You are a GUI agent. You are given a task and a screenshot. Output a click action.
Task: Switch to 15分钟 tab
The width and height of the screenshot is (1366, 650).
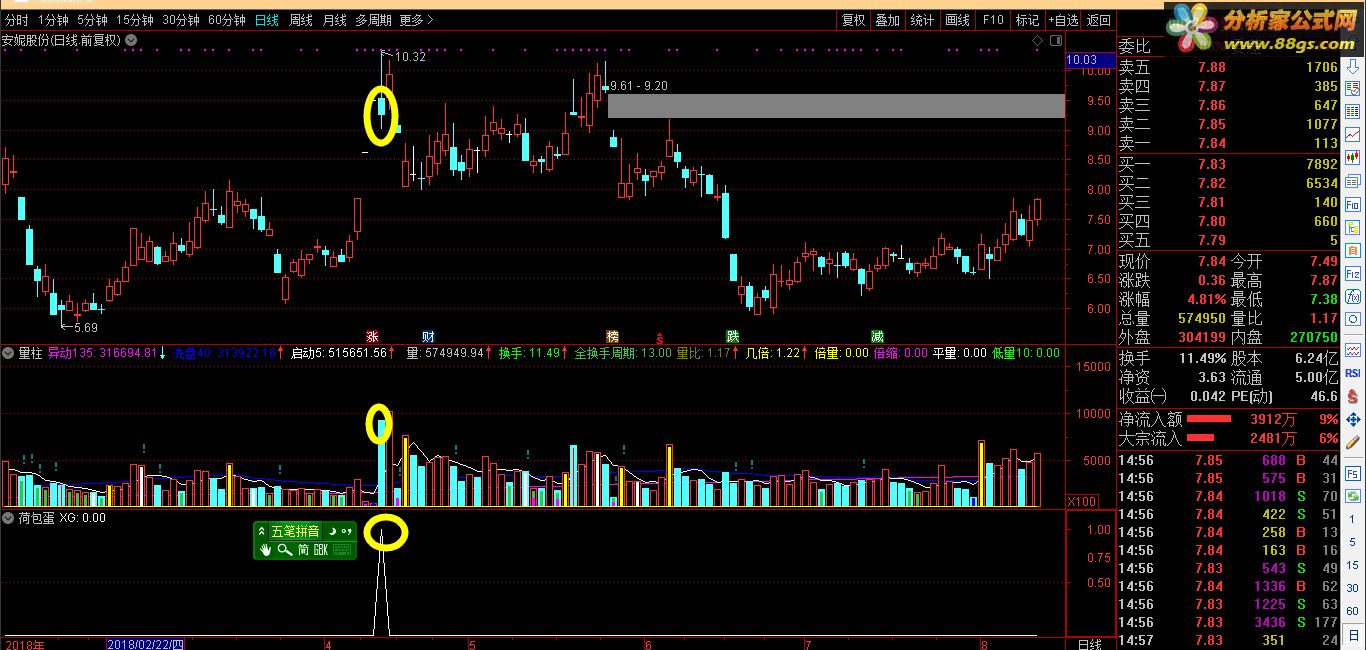(x=135, y=20)
